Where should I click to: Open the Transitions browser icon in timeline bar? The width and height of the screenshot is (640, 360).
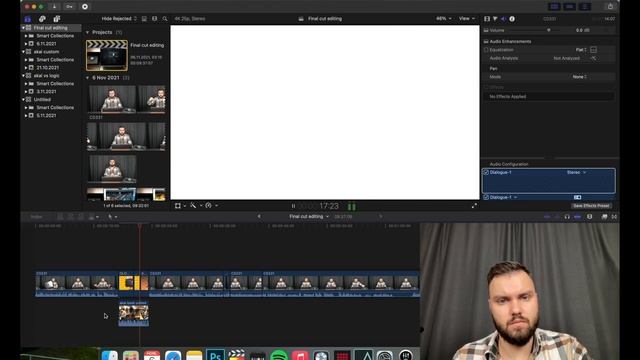tap(614, 217)
